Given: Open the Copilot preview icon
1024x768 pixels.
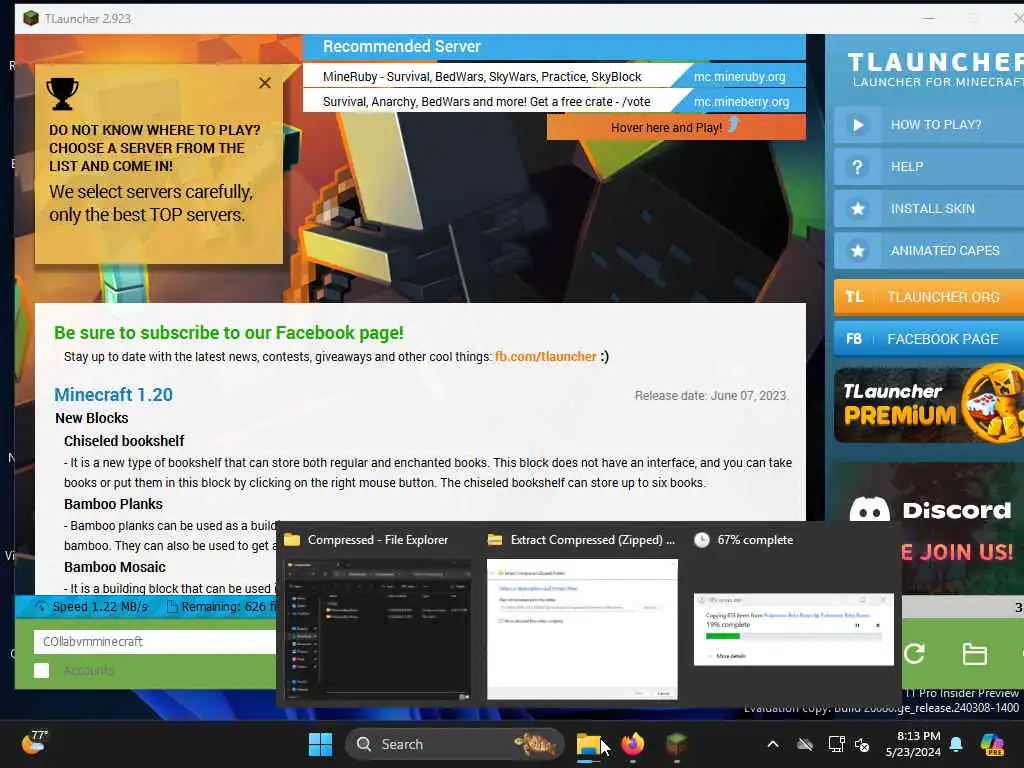Looking at the screenshot, I should [x=993, y=744].
